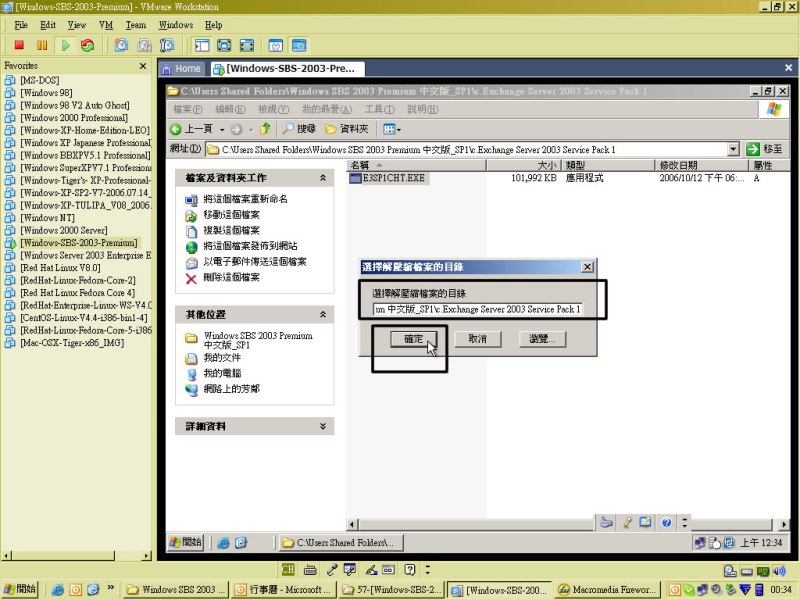Screen dimensions: 800x600
Task: Open 我的文件 in other places
Action: click(222, 358)
